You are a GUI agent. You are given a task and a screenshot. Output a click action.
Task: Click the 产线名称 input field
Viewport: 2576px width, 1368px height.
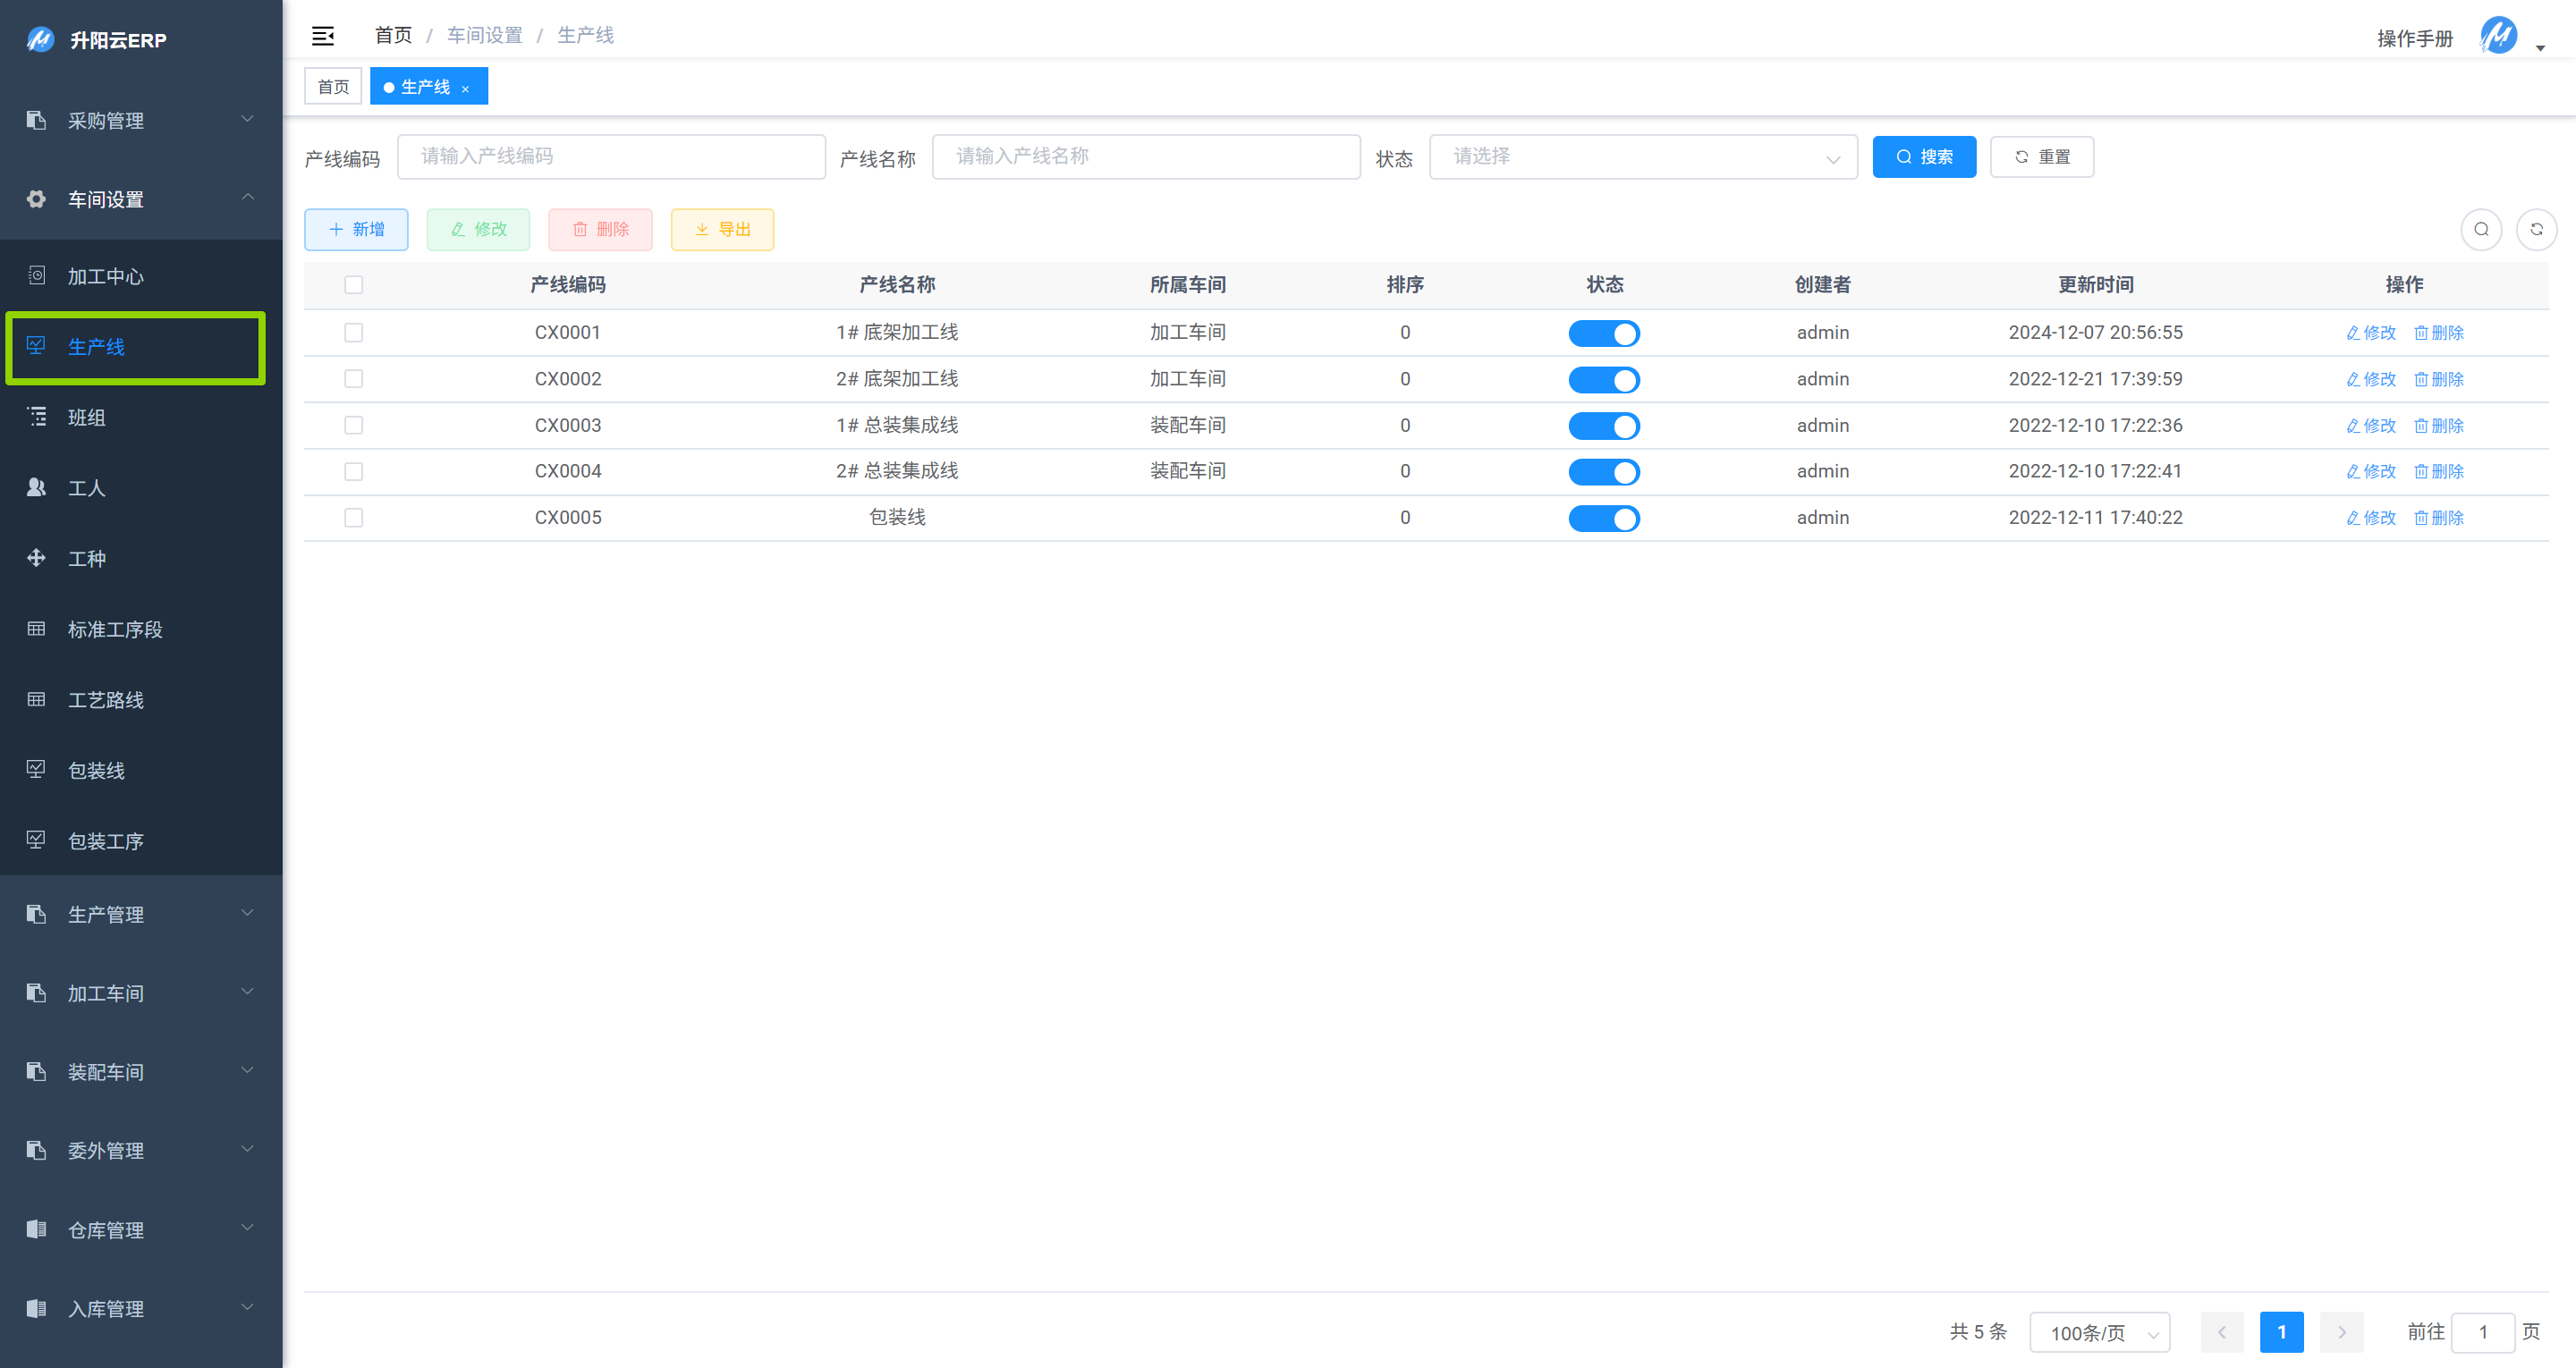coord(1145,157)
